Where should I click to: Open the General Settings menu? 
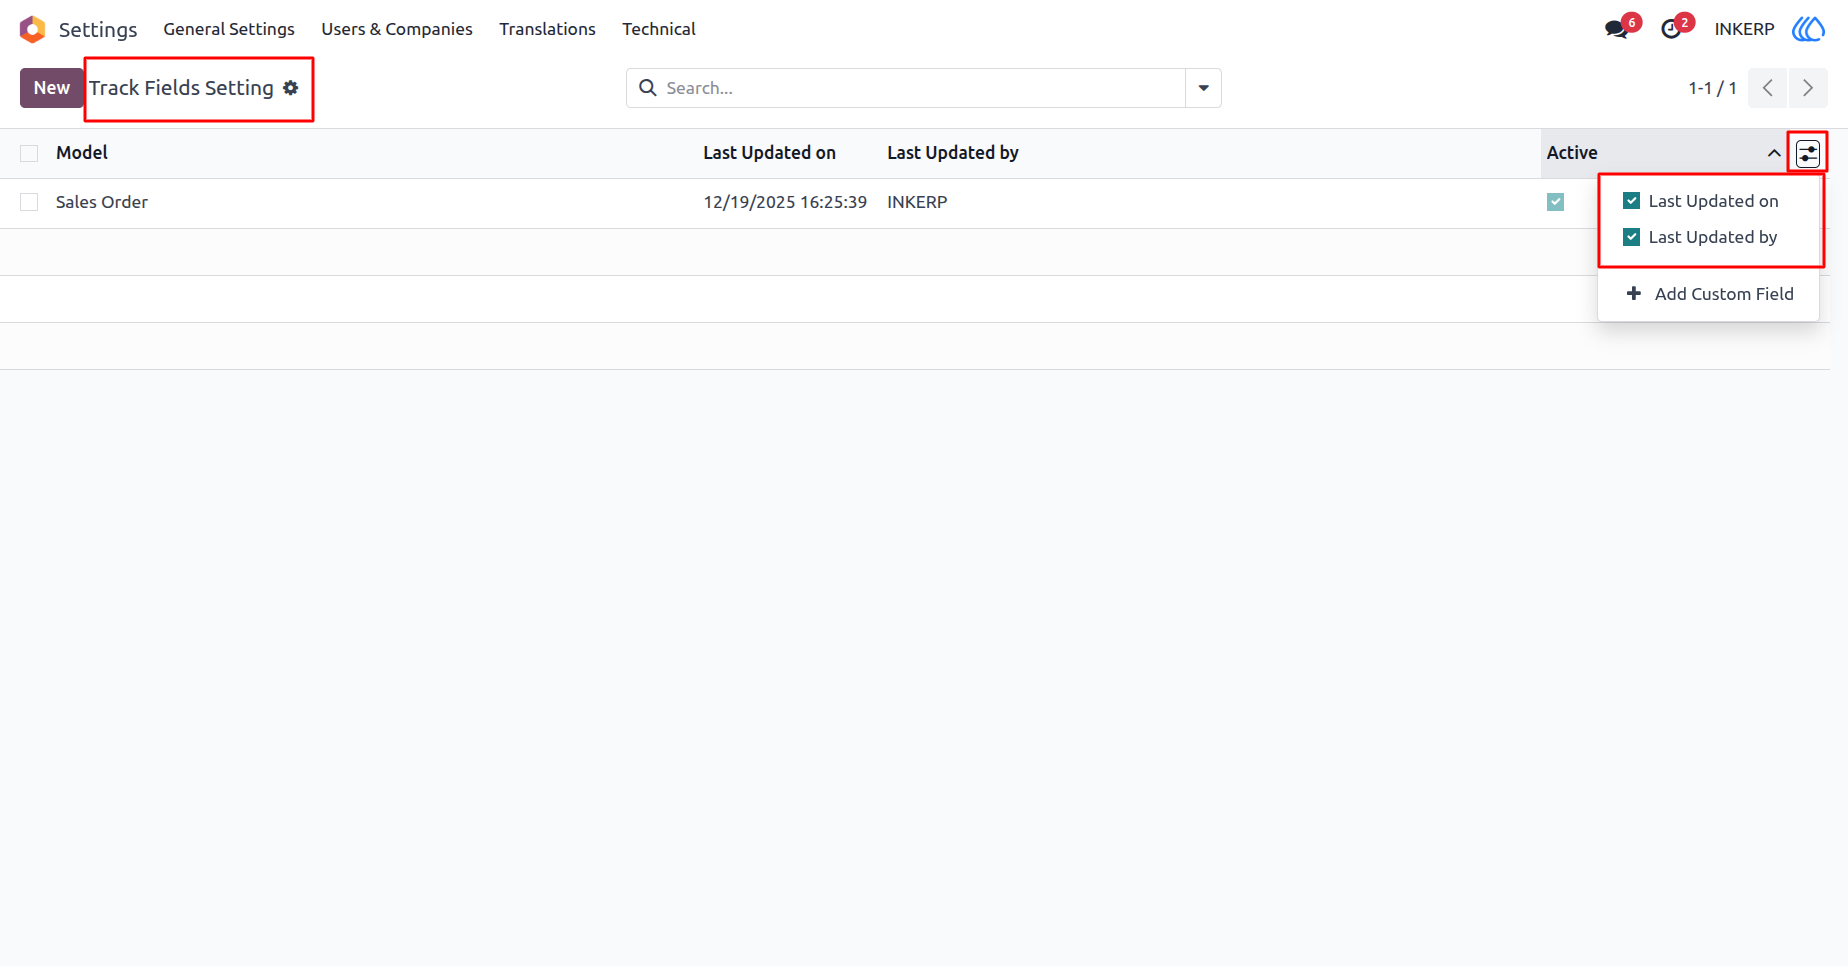click(x=229, y=29)
